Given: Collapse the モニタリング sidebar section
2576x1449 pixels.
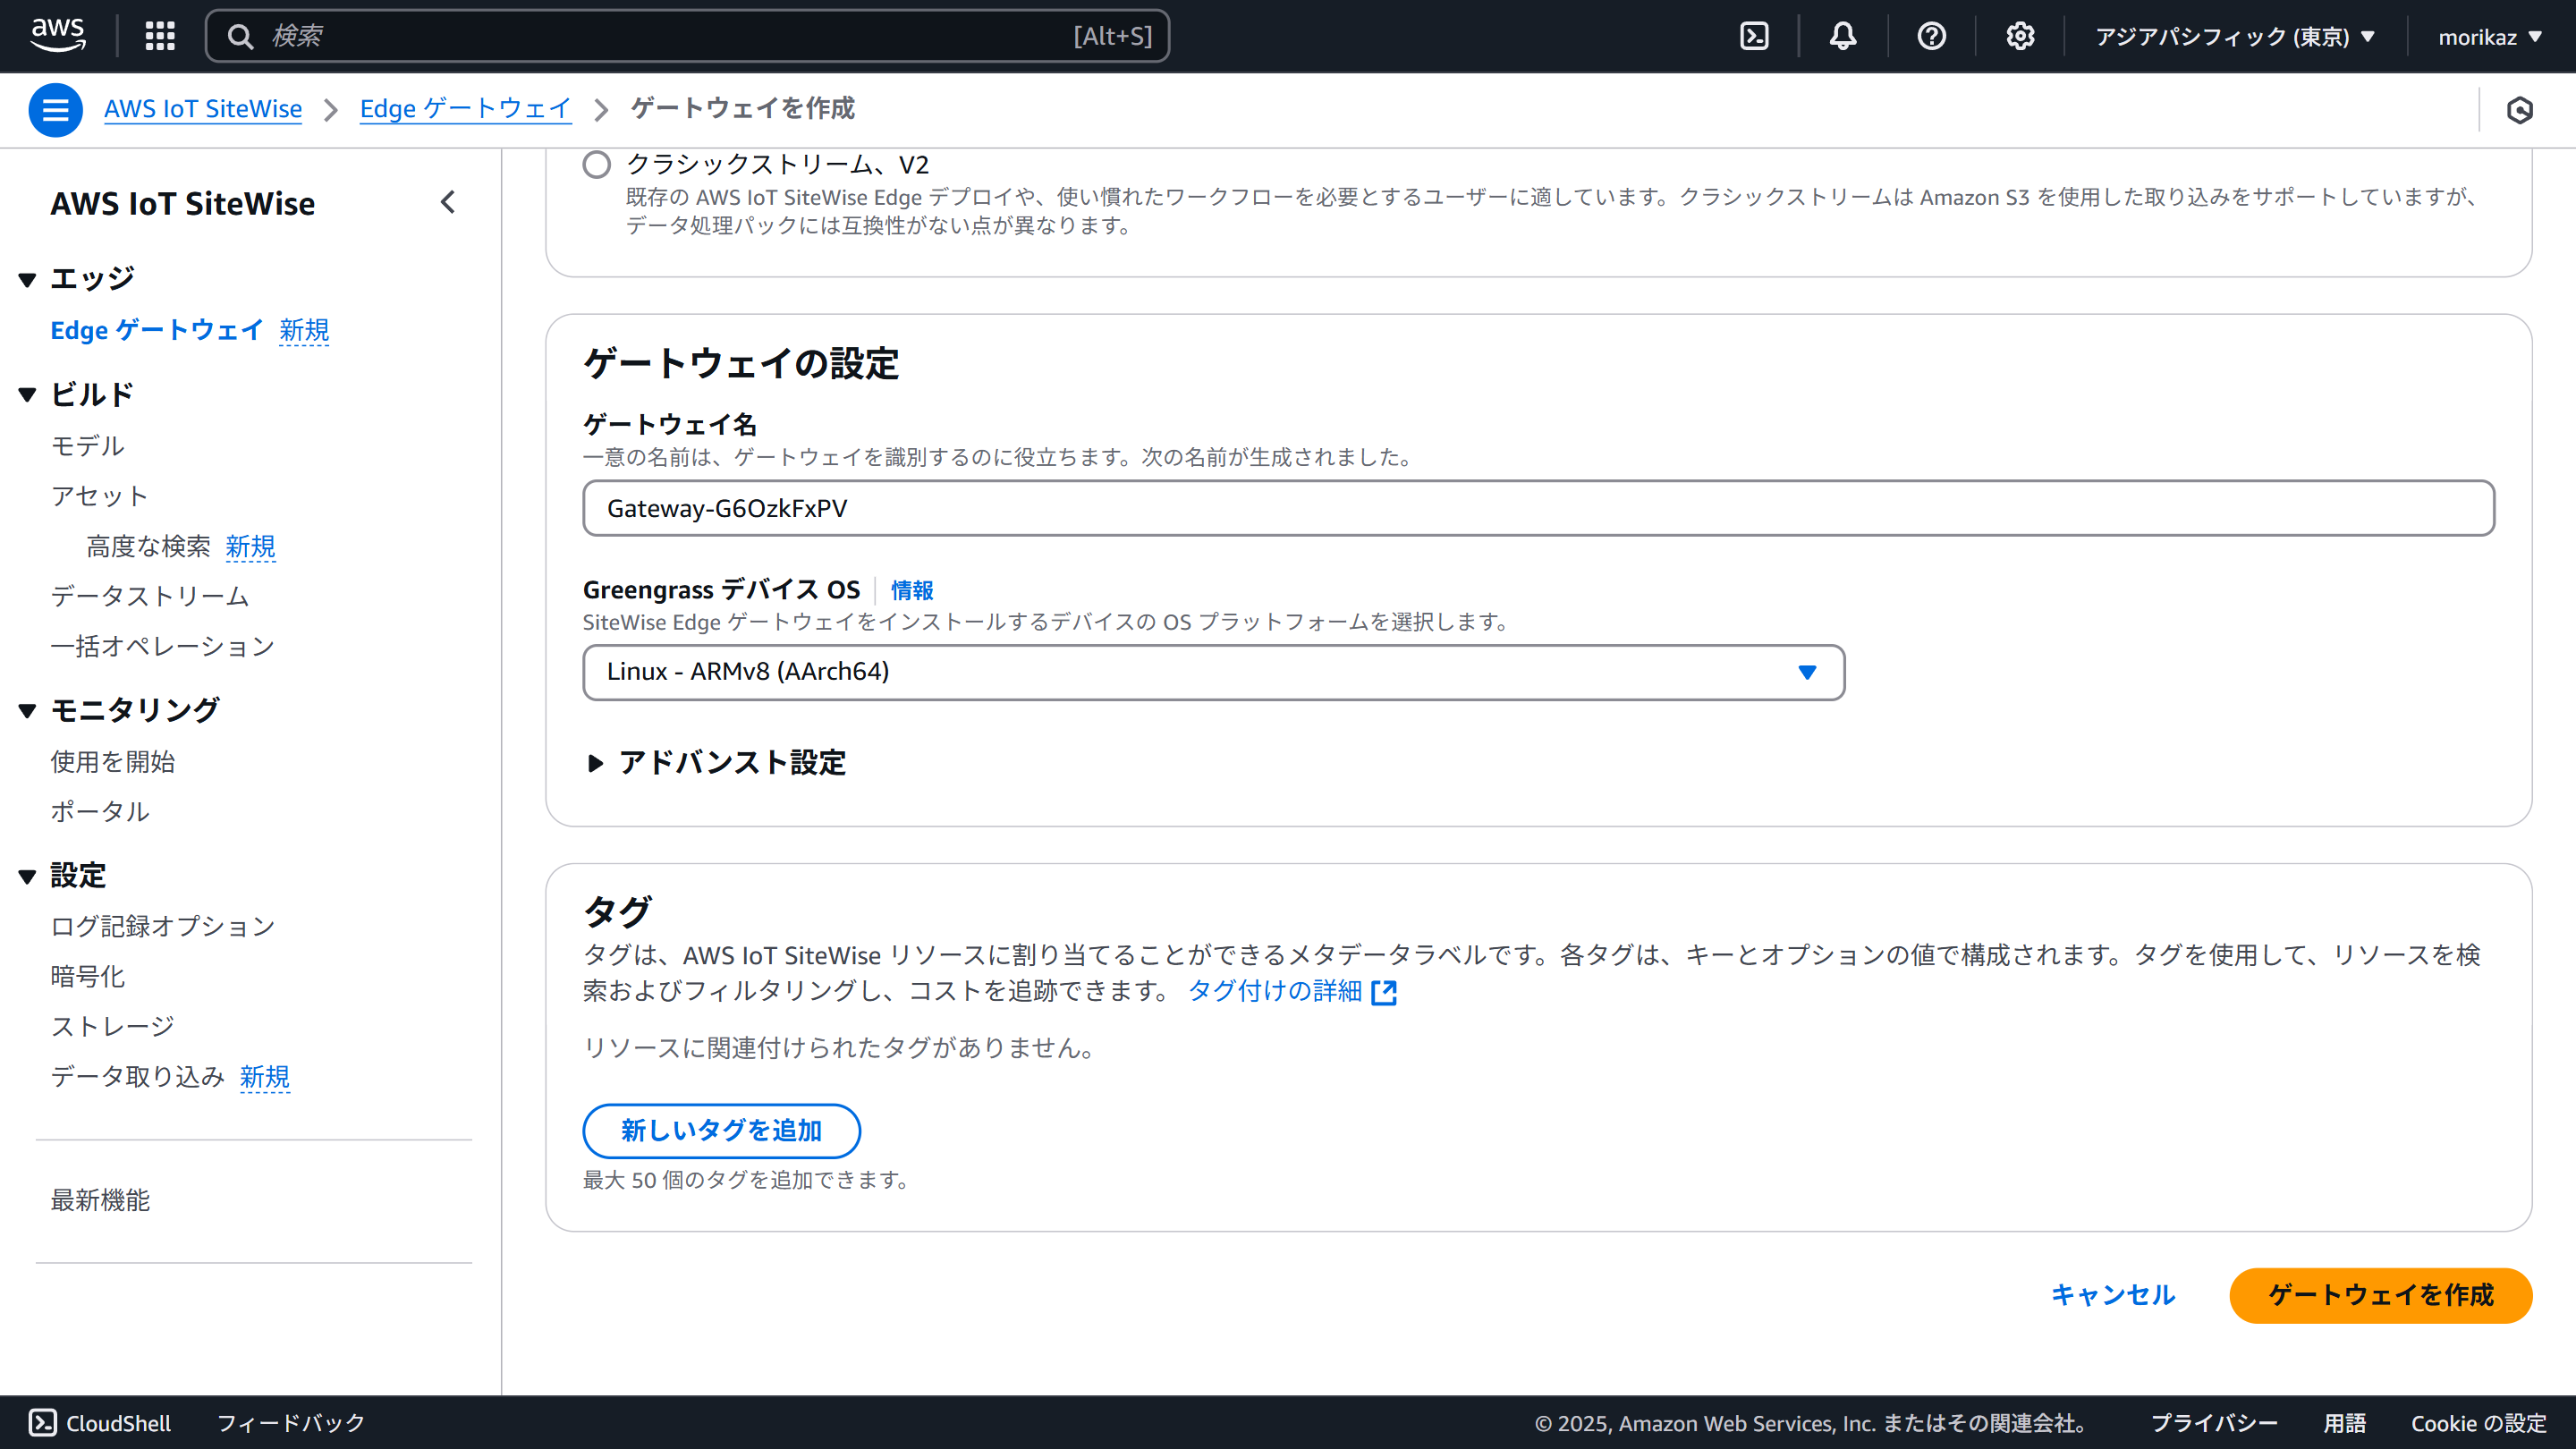Looking at the screenshot, I should click(x=27, y=710).
